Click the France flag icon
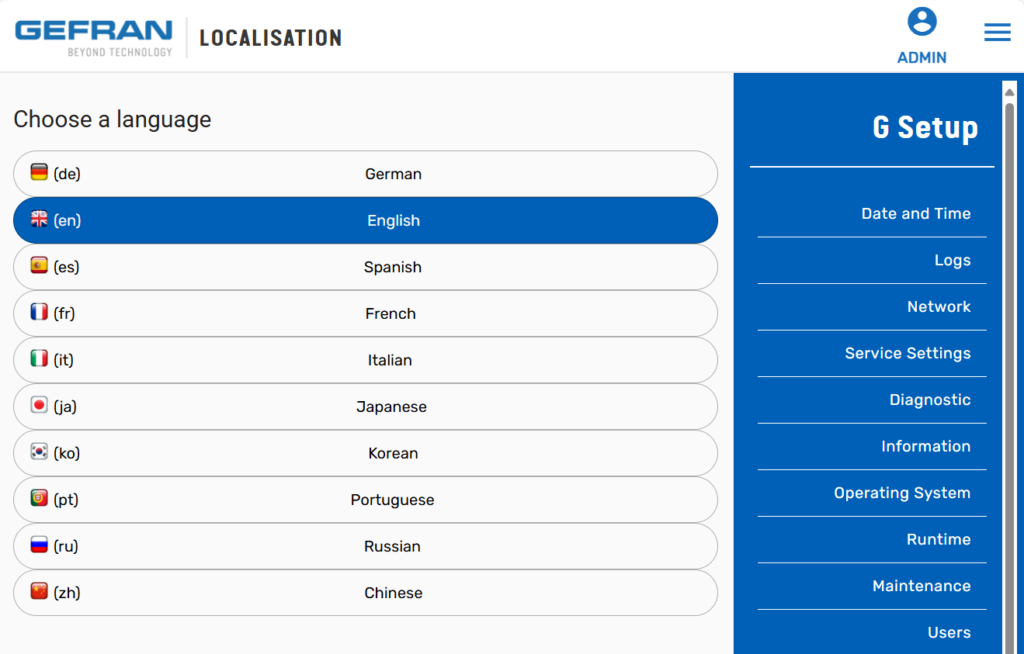The width and height of the screenshot is (1024, 654). point(39,312)
